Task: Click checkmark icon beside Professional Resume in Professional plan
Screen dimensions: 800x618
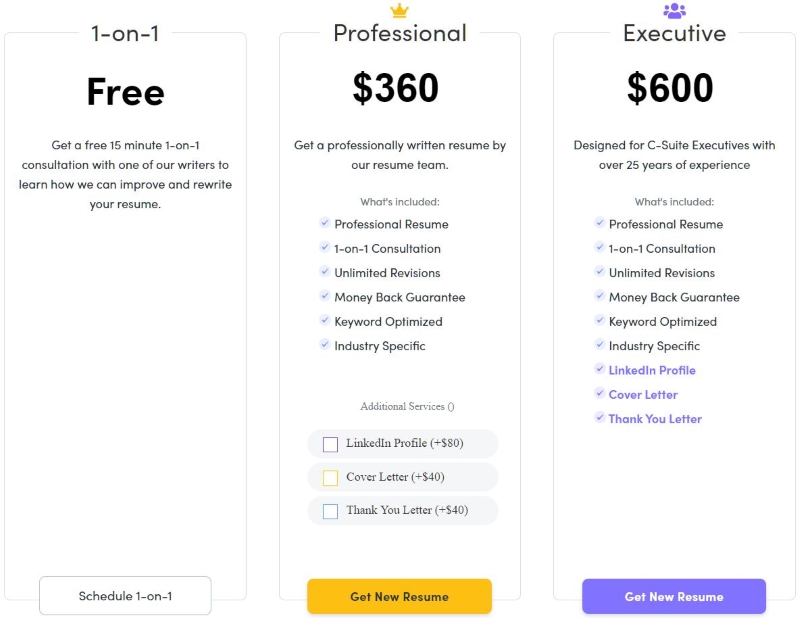Action: coord(324,222)
